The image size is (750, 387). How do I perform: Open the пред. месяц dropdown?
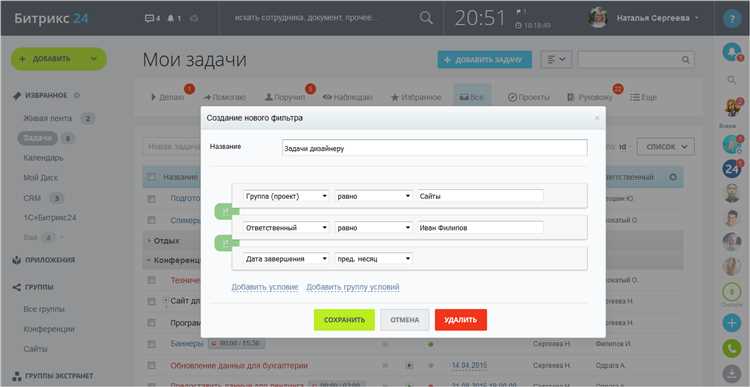coord(373,259)
